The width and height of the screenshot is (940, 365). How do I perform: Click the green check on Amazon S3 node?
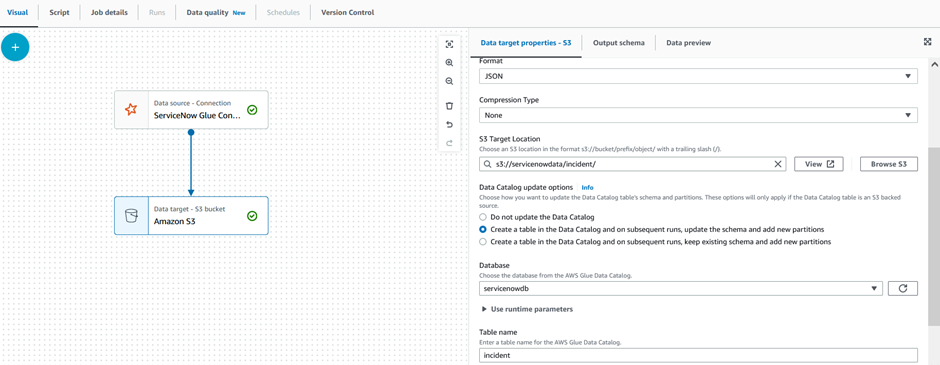pyautogui.click(x=252, y=216)
